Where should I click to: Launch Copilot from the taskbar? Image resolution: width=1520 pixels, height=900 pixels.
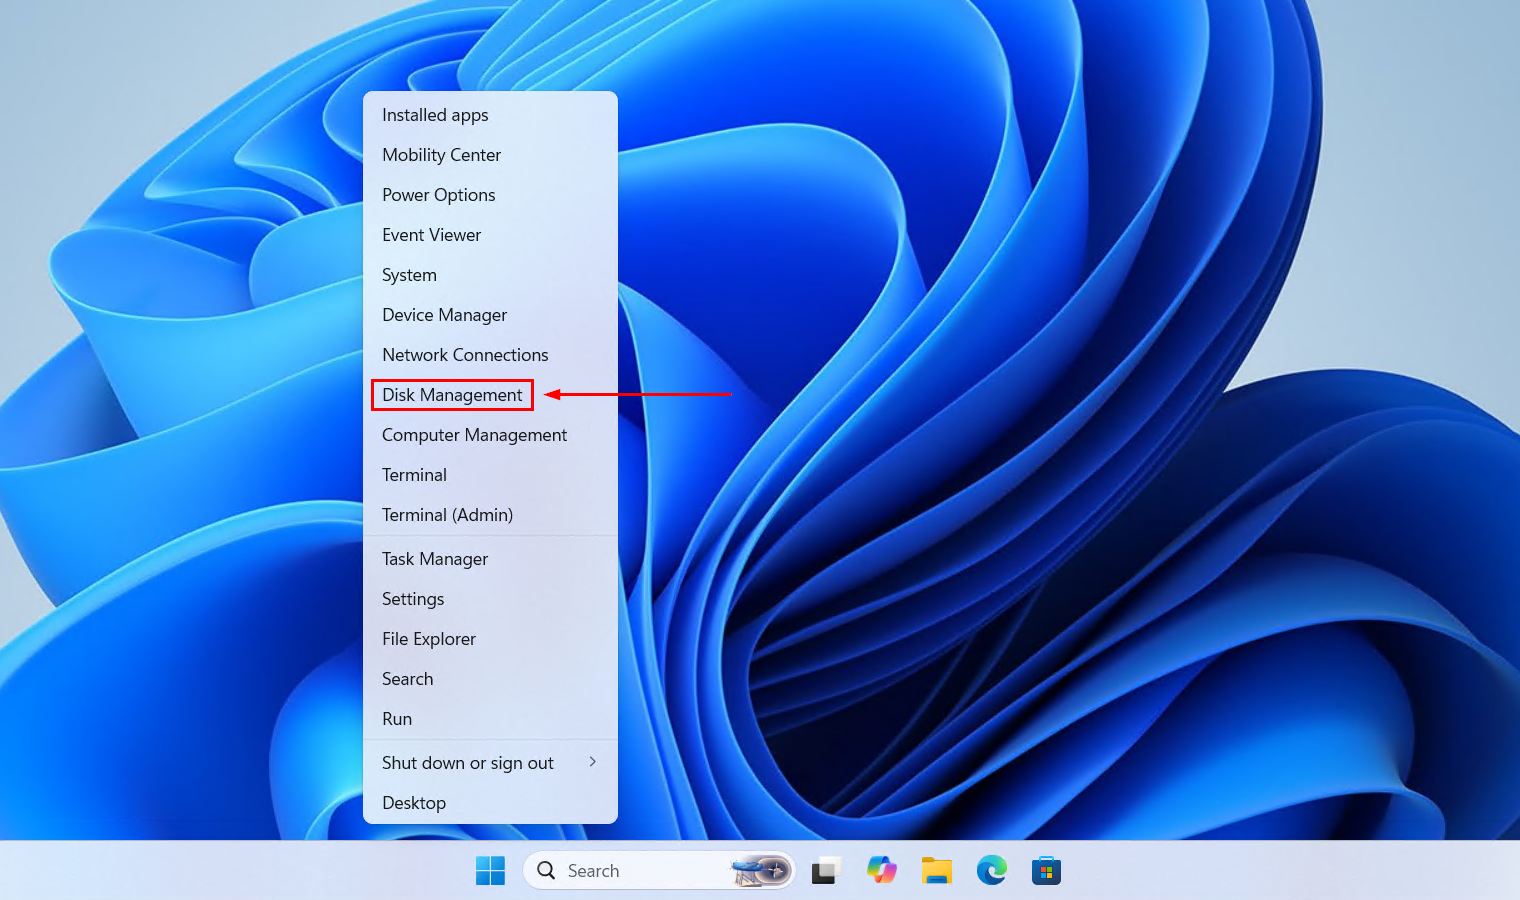click(881, 870)
